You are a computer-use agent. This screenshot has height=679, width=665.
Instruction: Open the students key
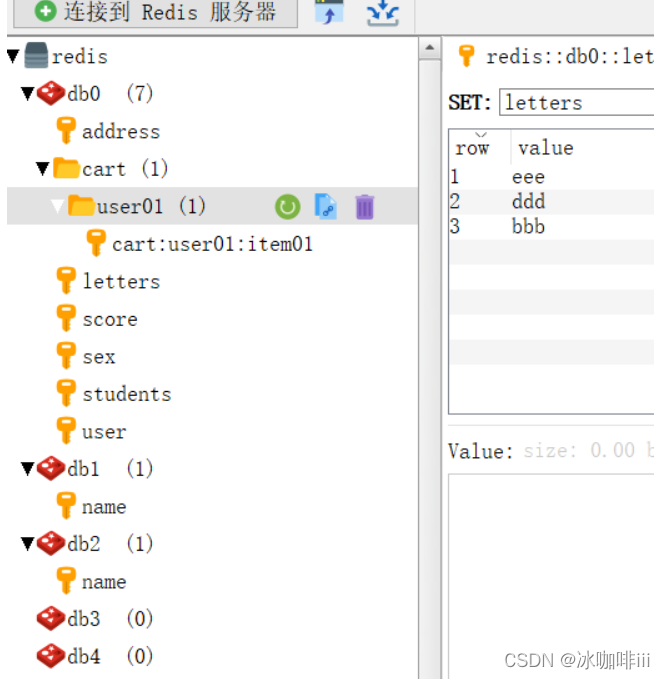[127, 394]
